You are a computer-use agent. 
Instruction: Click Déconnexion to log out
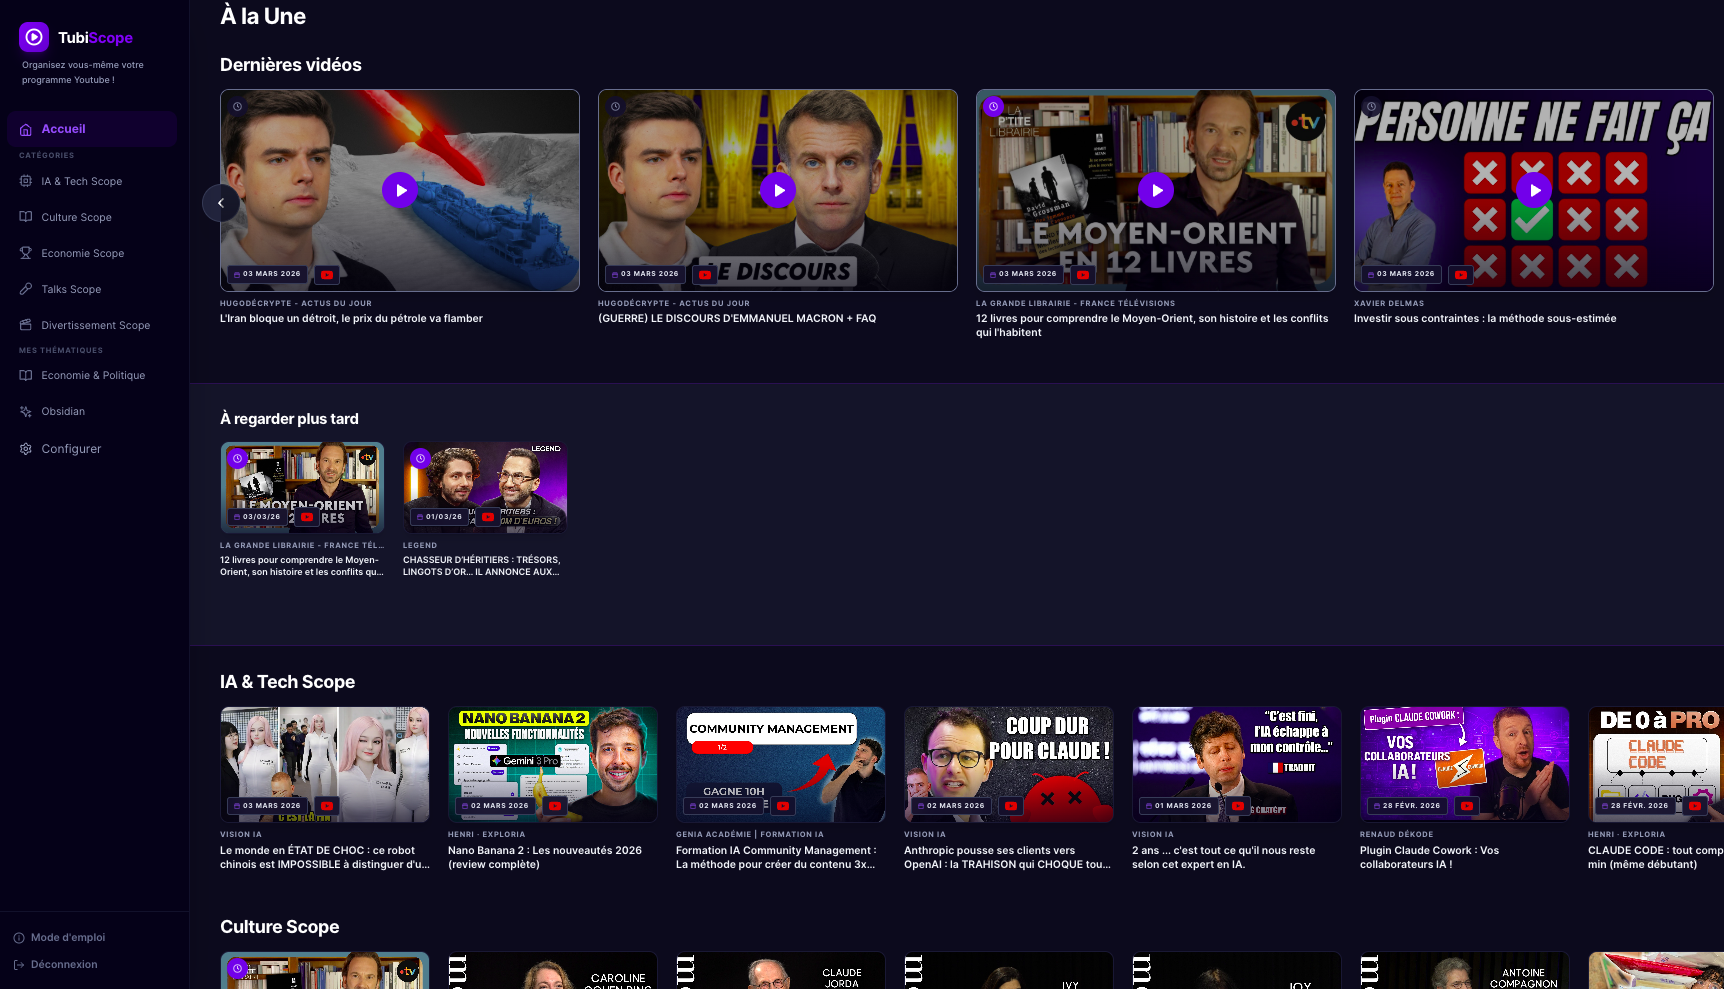coord(63,965)
